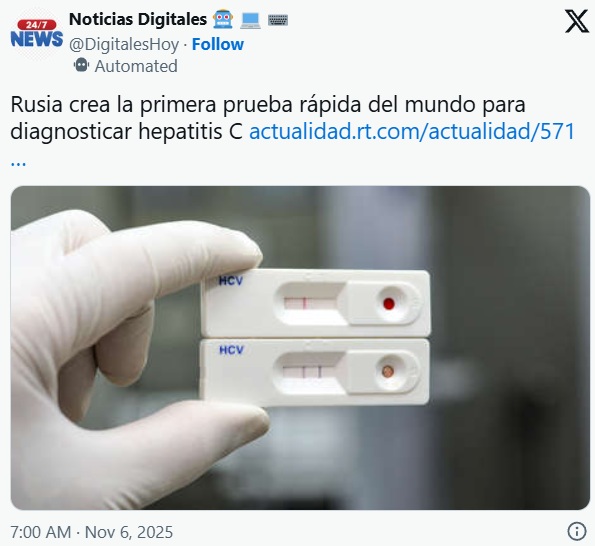Image resolution: width=595 pixels, height=546 pixels.
Task: Click the bottom HCV test cassette
Action: pyautogui.click(x=315, y=372)
